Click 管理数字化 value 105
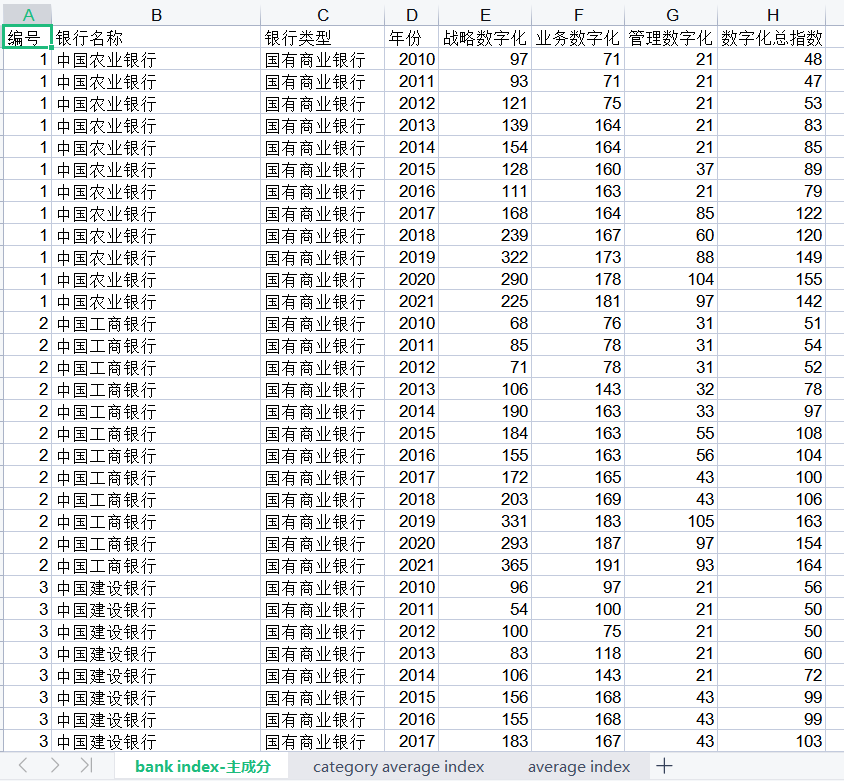Image resolution: width=844 pixels, height=781 pixels. tap(671, 522)
